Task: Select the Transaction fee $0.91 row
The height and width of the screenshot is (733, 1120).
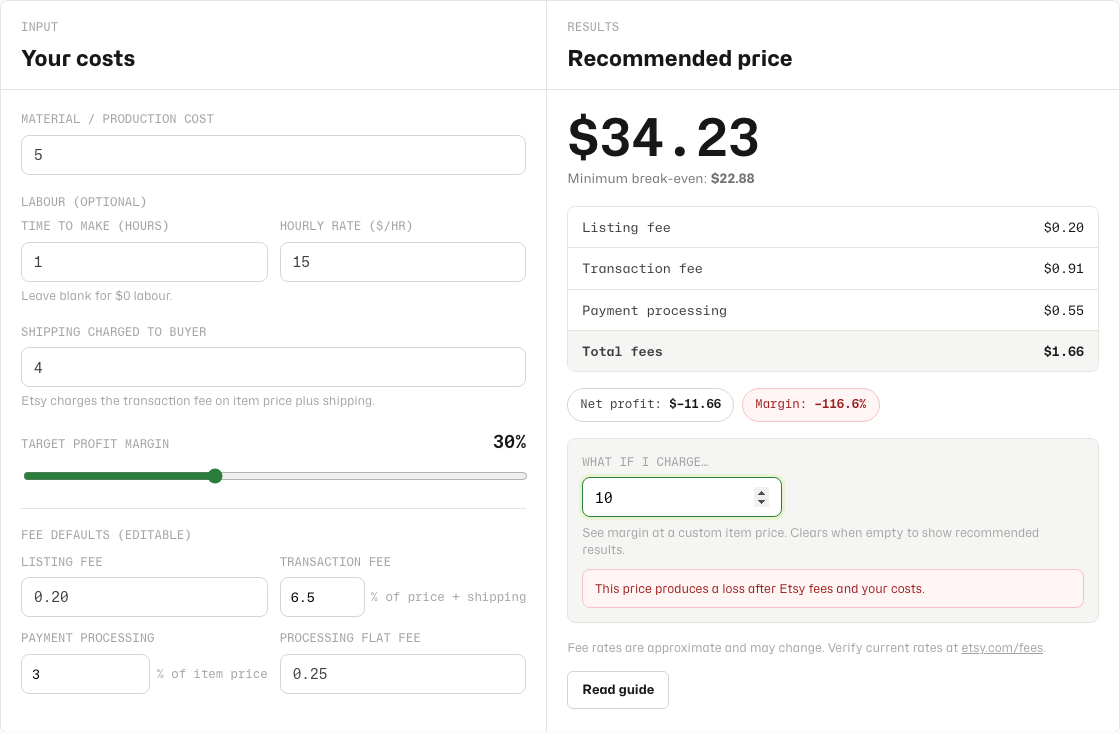Action: click(833, 269)
